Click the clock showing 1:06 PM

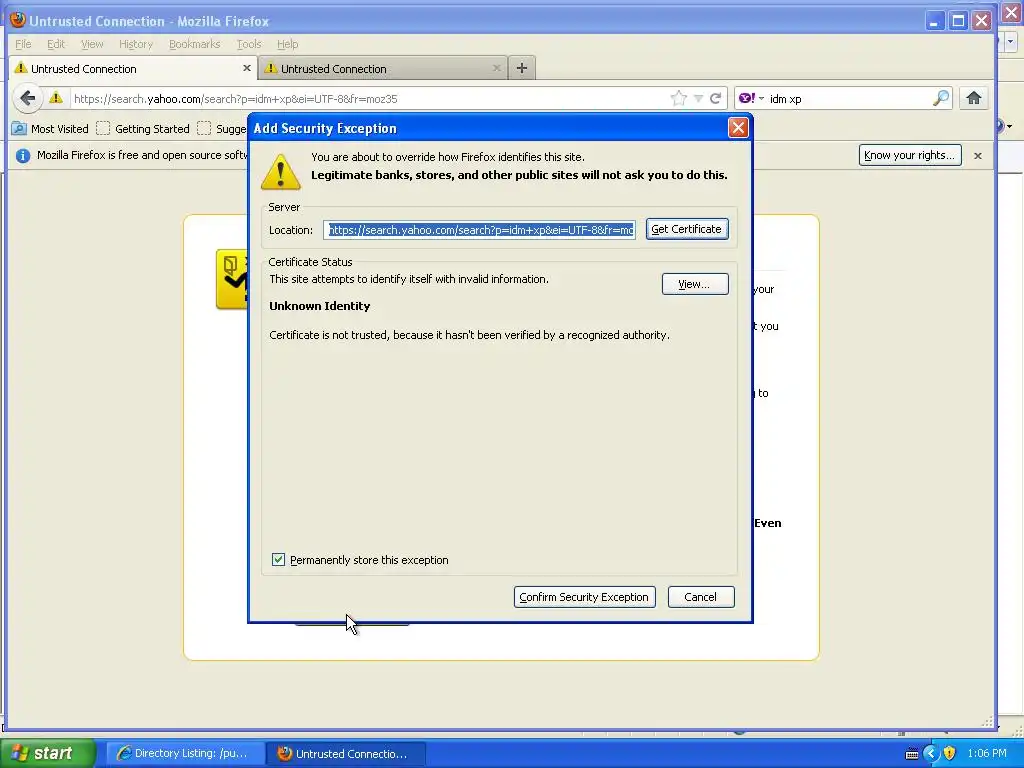coord(987,754)
